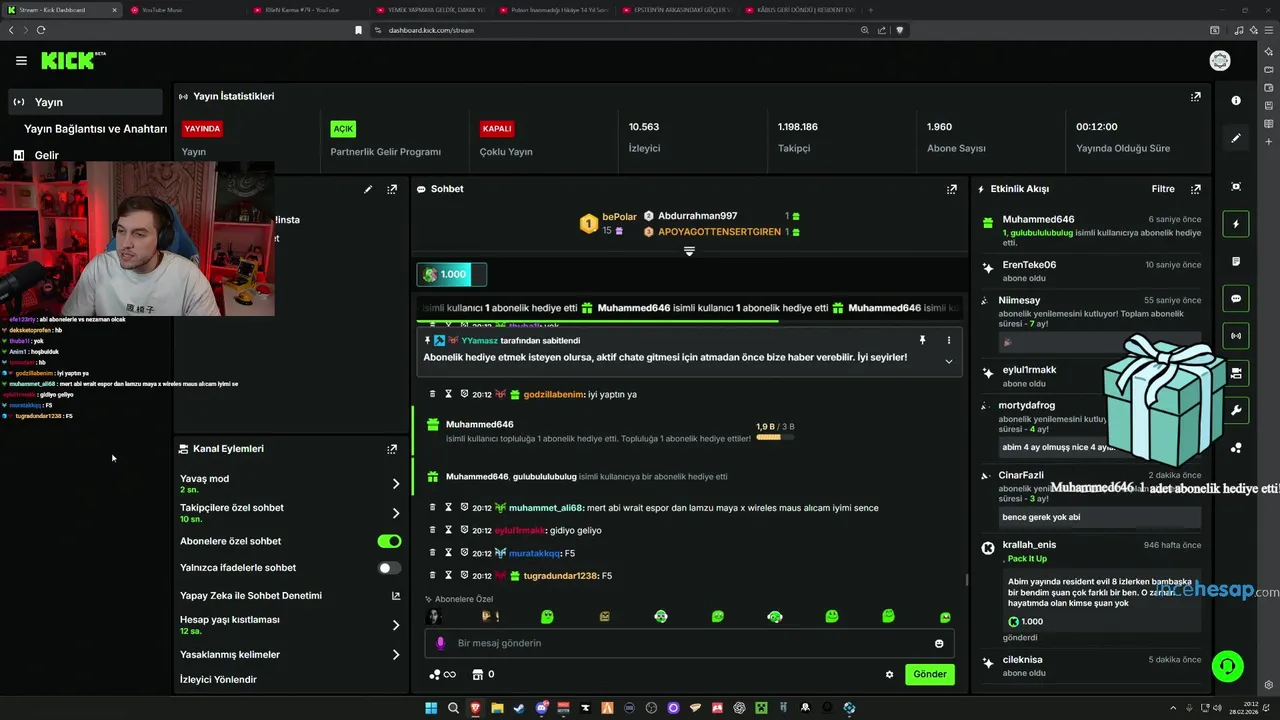Open Windows Start menu
Screen dimensions: 1280x720
pyautogui.click(x=431, y=708)
